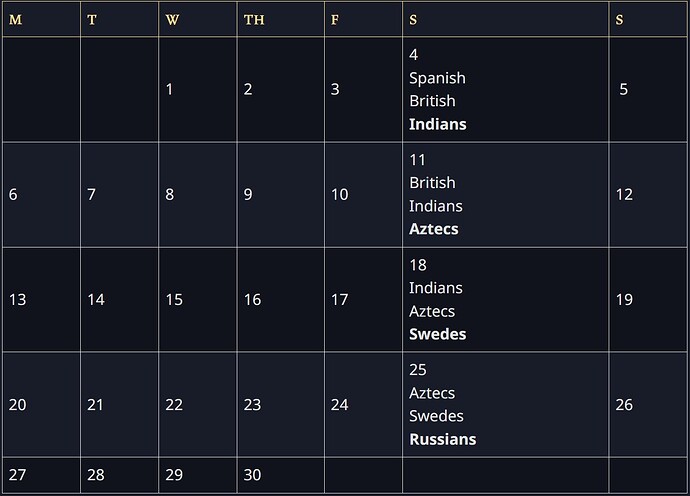Click day 21 in the calendar

tap(95, 405)
